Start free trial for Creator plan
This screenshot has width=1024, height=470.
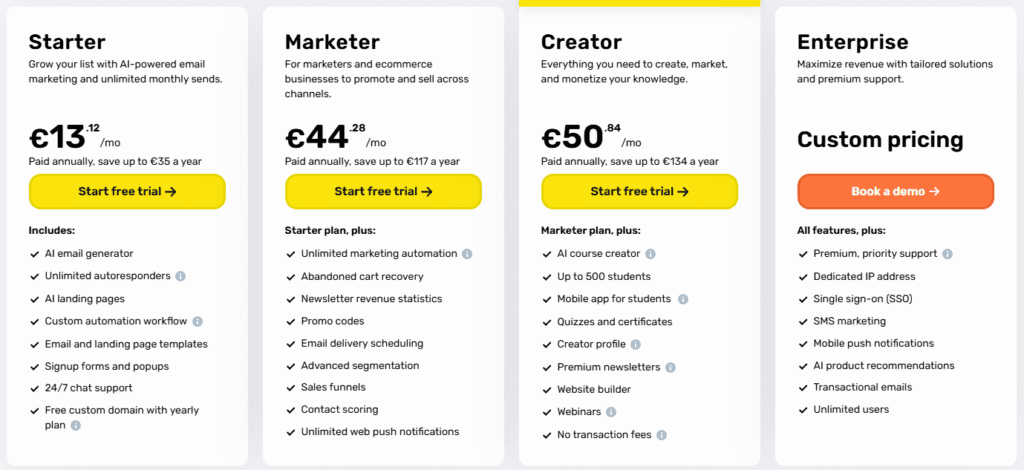point(639,191)
